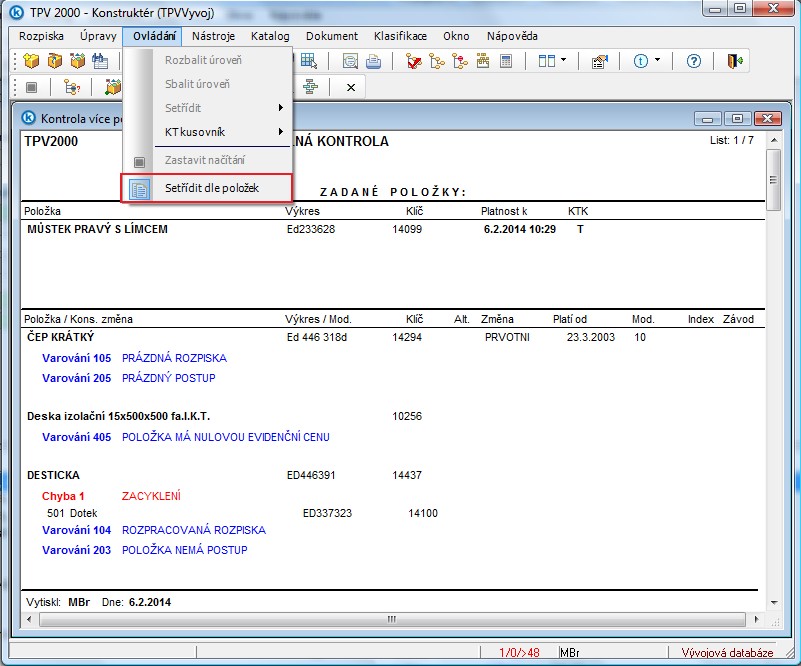Click Varování 205 PRÁZDNÝ POSTUP warning
801x666 pixels.
[129, 378]
